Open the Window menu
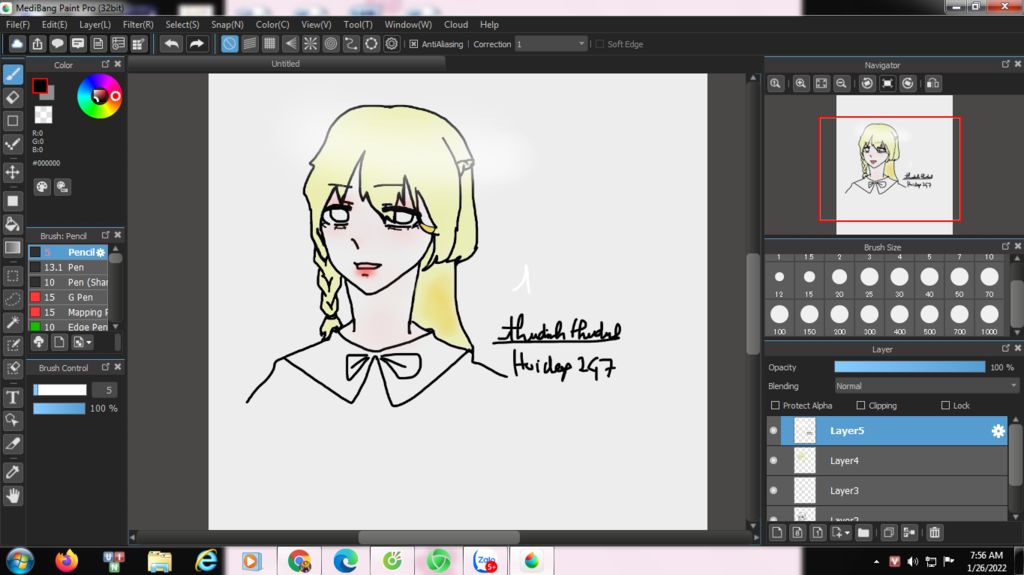The width and height of the screenshot is (1024, 575). click(x=408, y=24)
